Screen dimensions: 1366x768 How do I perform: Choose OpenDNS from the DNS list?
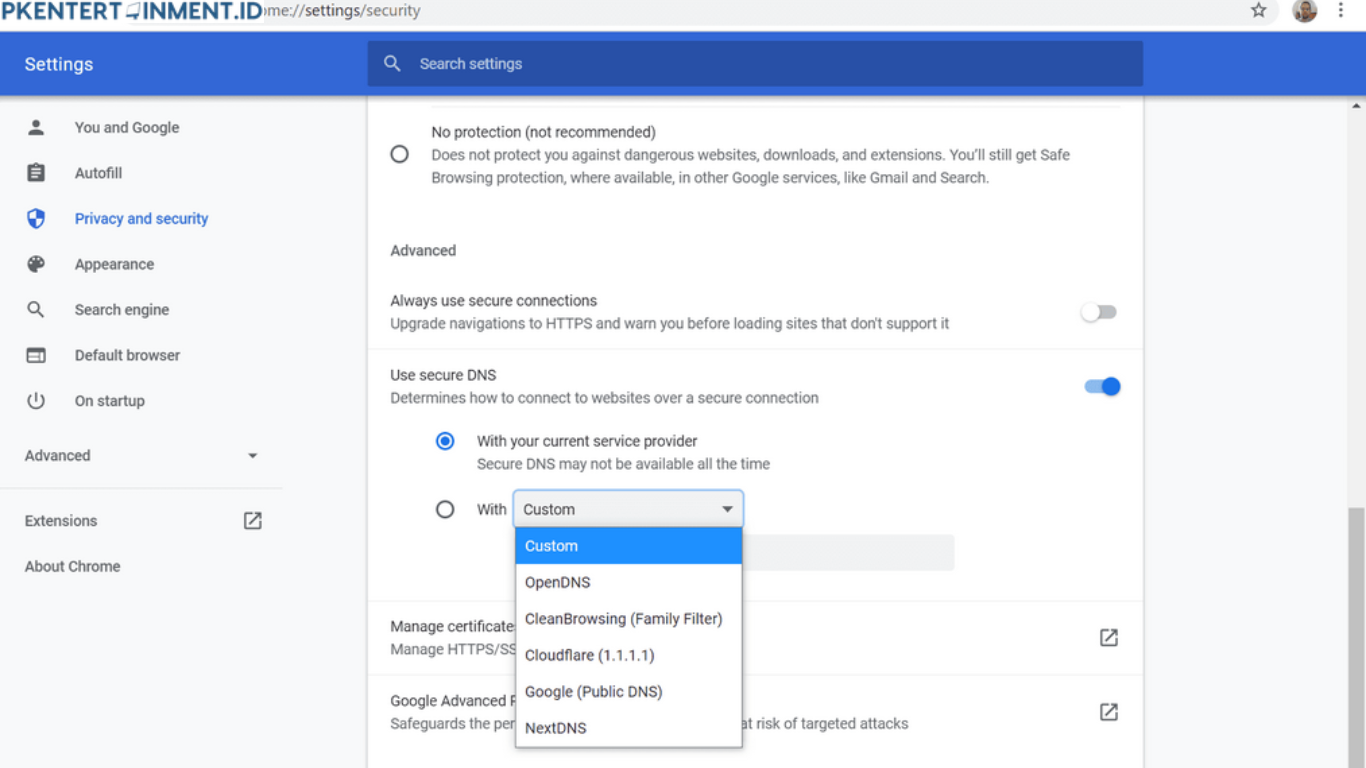pos(628,582)
